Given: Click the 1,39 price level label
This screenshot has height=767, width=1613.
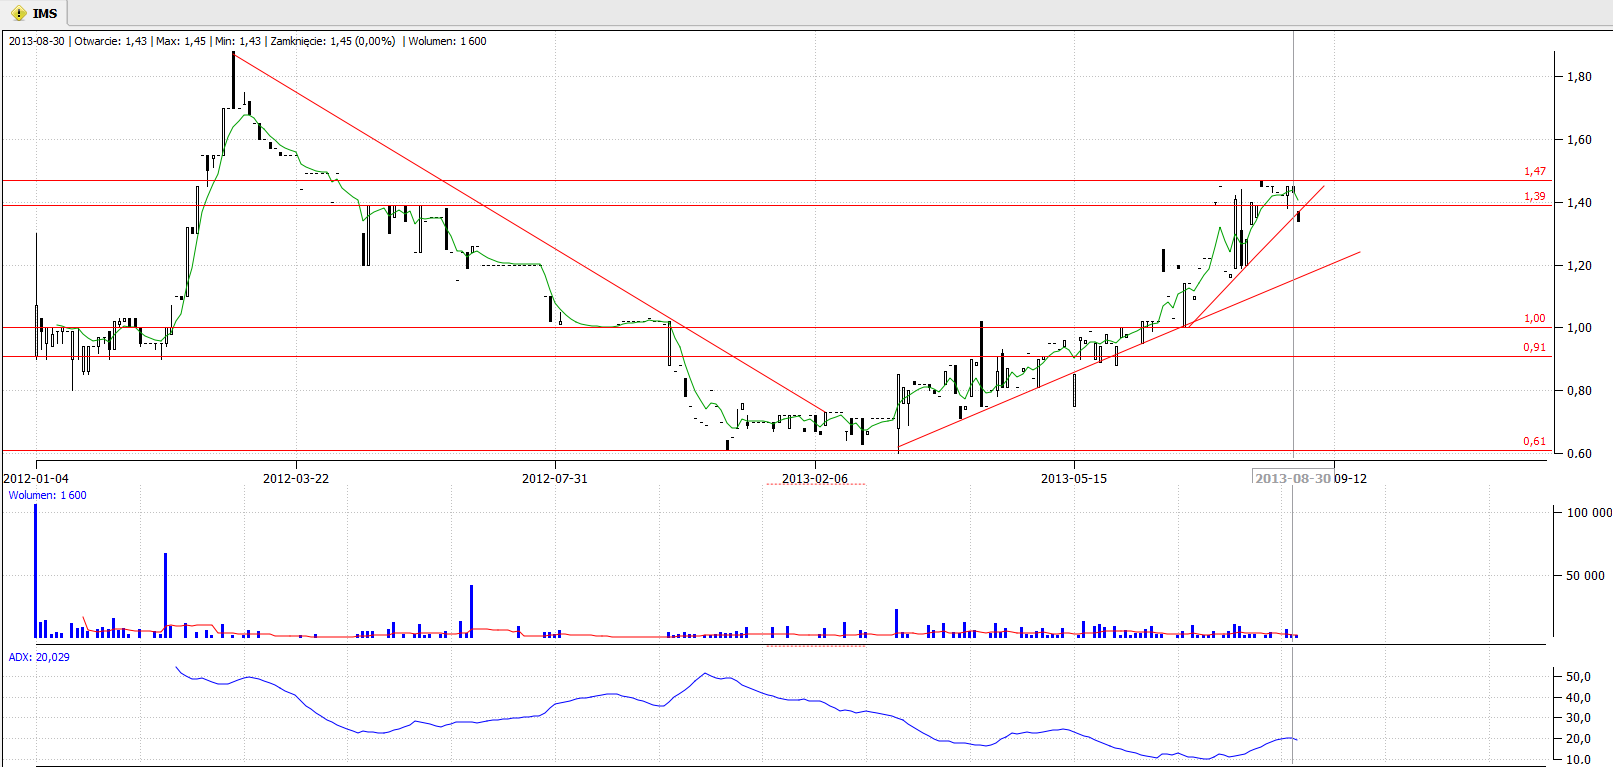Looking at the screenshot, I should tap(1534, 197).
